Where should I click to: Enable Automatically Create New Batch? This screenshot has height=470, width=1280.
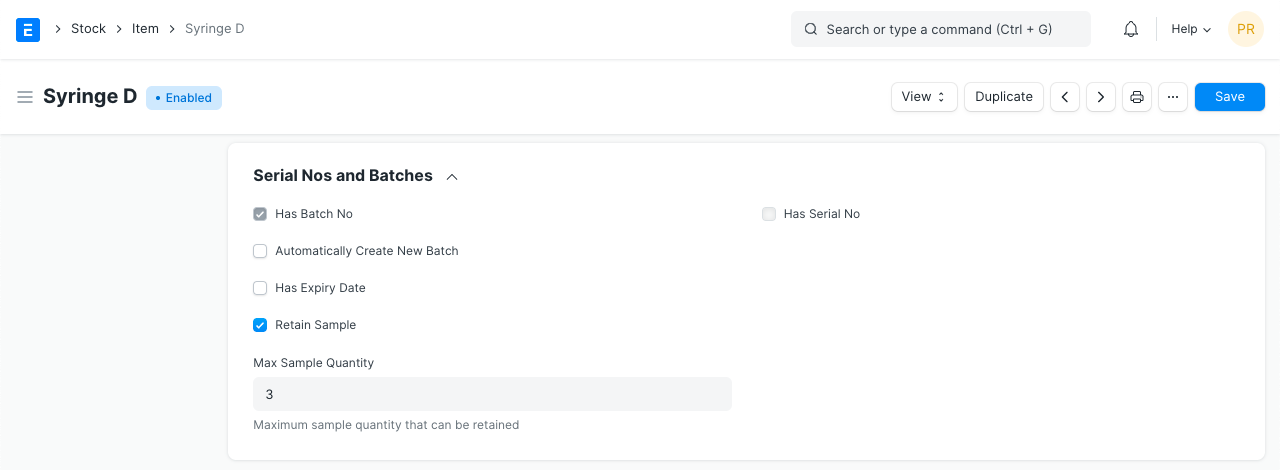[x=260, y=251]
